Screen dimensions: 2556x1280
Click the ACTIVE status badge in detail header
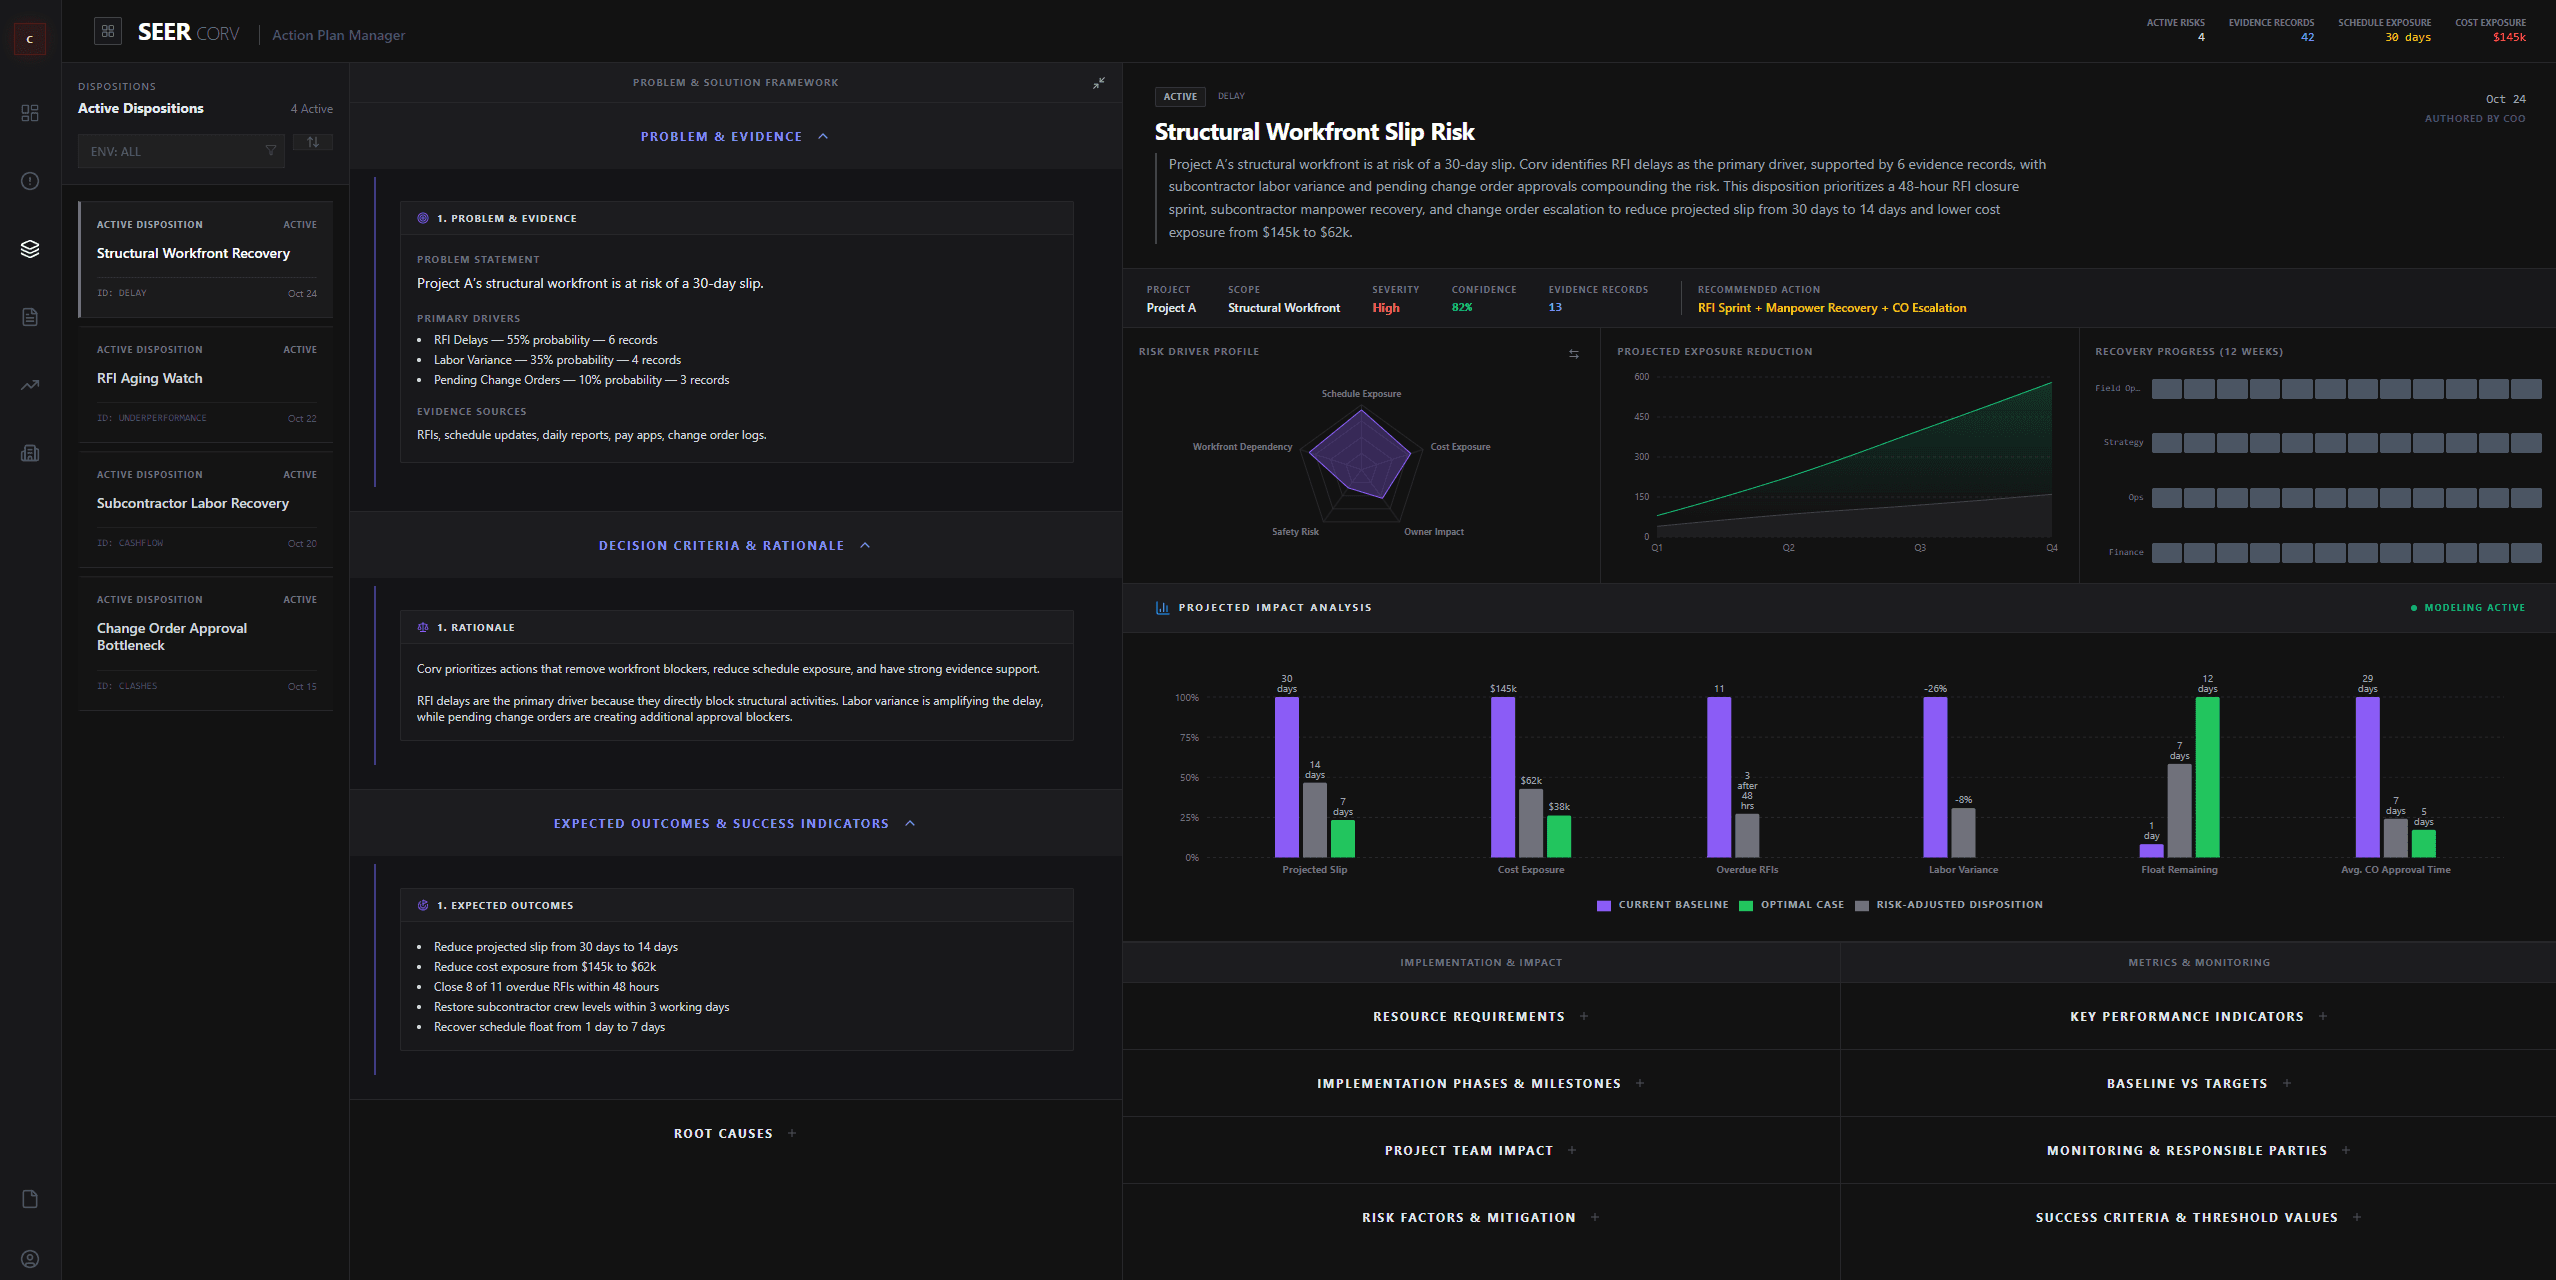(x=1180, y=96)
